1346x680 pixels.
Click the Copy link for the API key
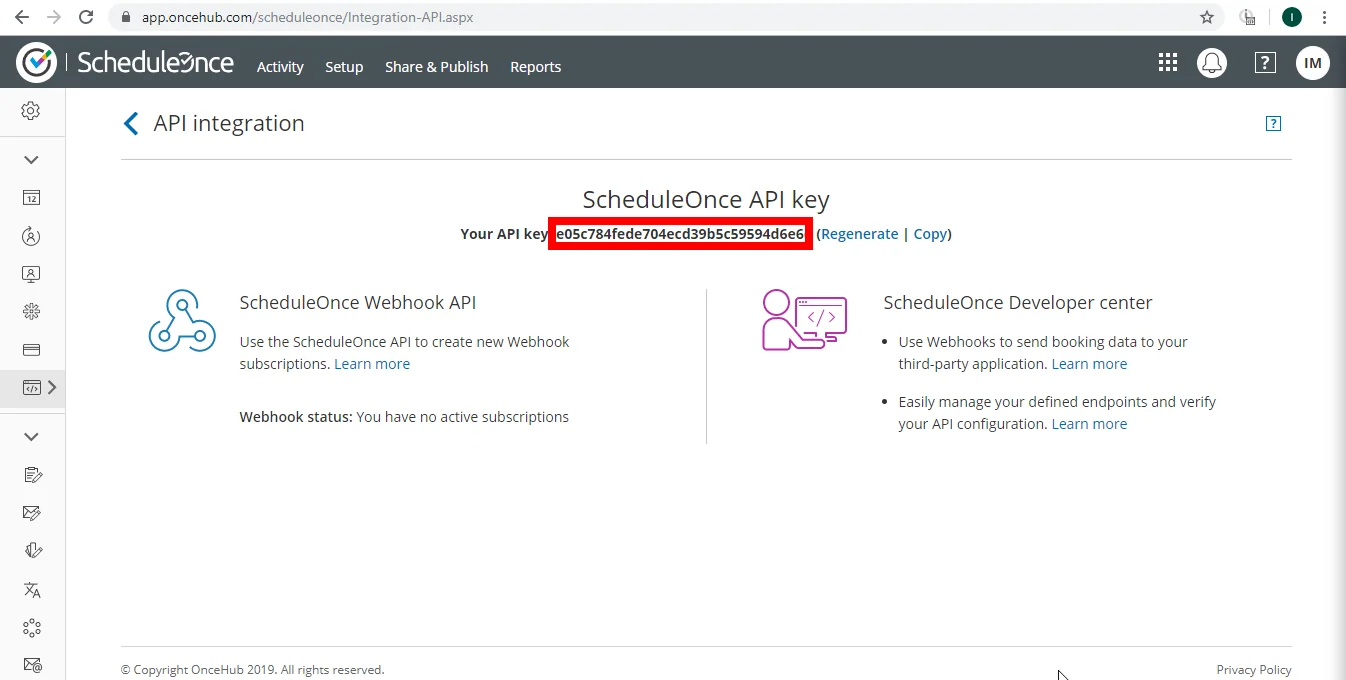click(x=930, y=234)
